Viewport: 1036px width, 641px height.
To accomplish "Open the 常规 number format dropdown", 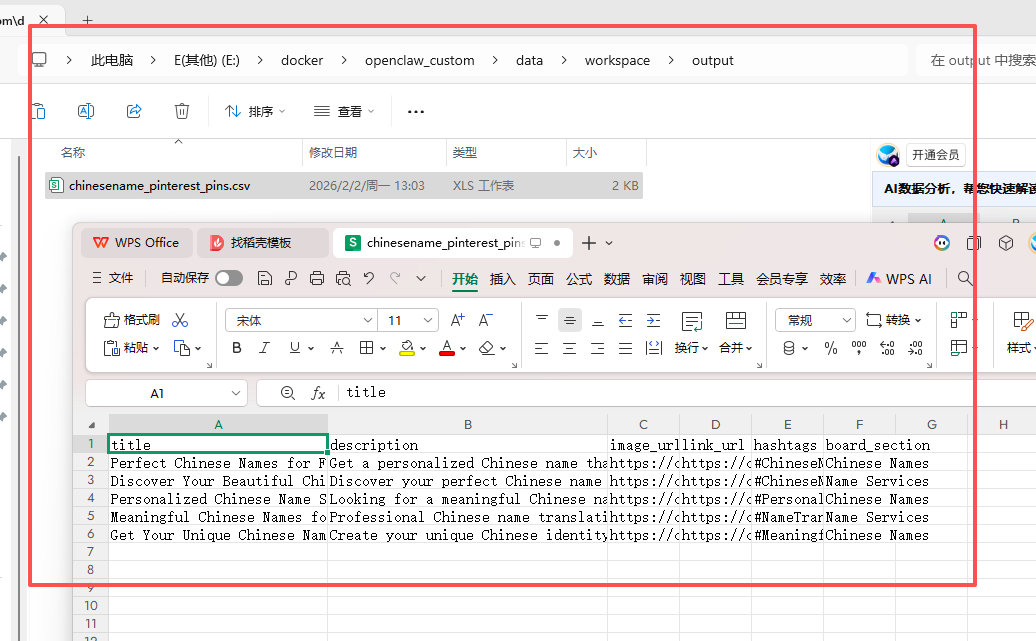I will pyautogui.click(x=846, y=320).
